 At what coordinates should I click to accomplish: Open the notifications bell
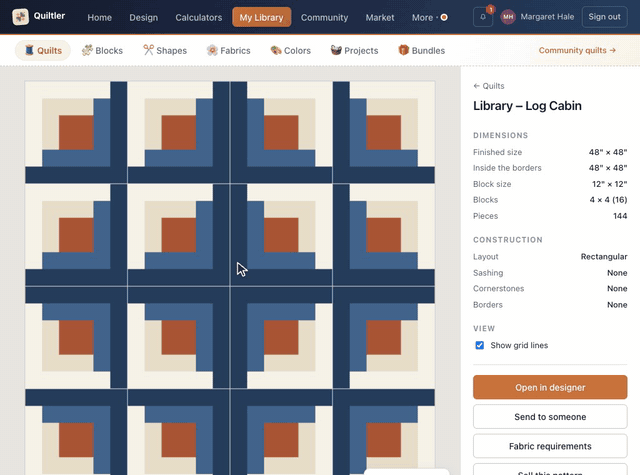(483, 17)
